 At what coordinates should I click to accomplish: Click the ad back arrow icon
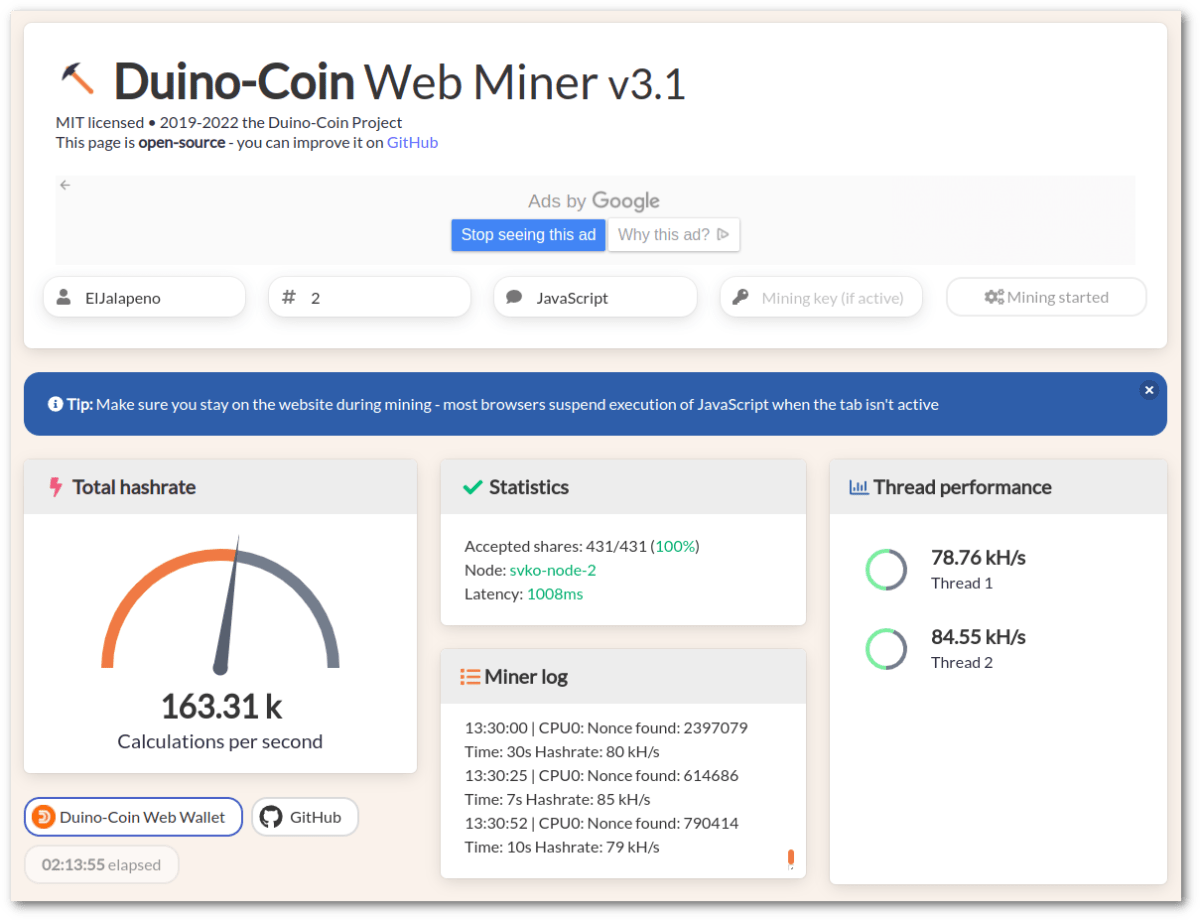(65, 185)
